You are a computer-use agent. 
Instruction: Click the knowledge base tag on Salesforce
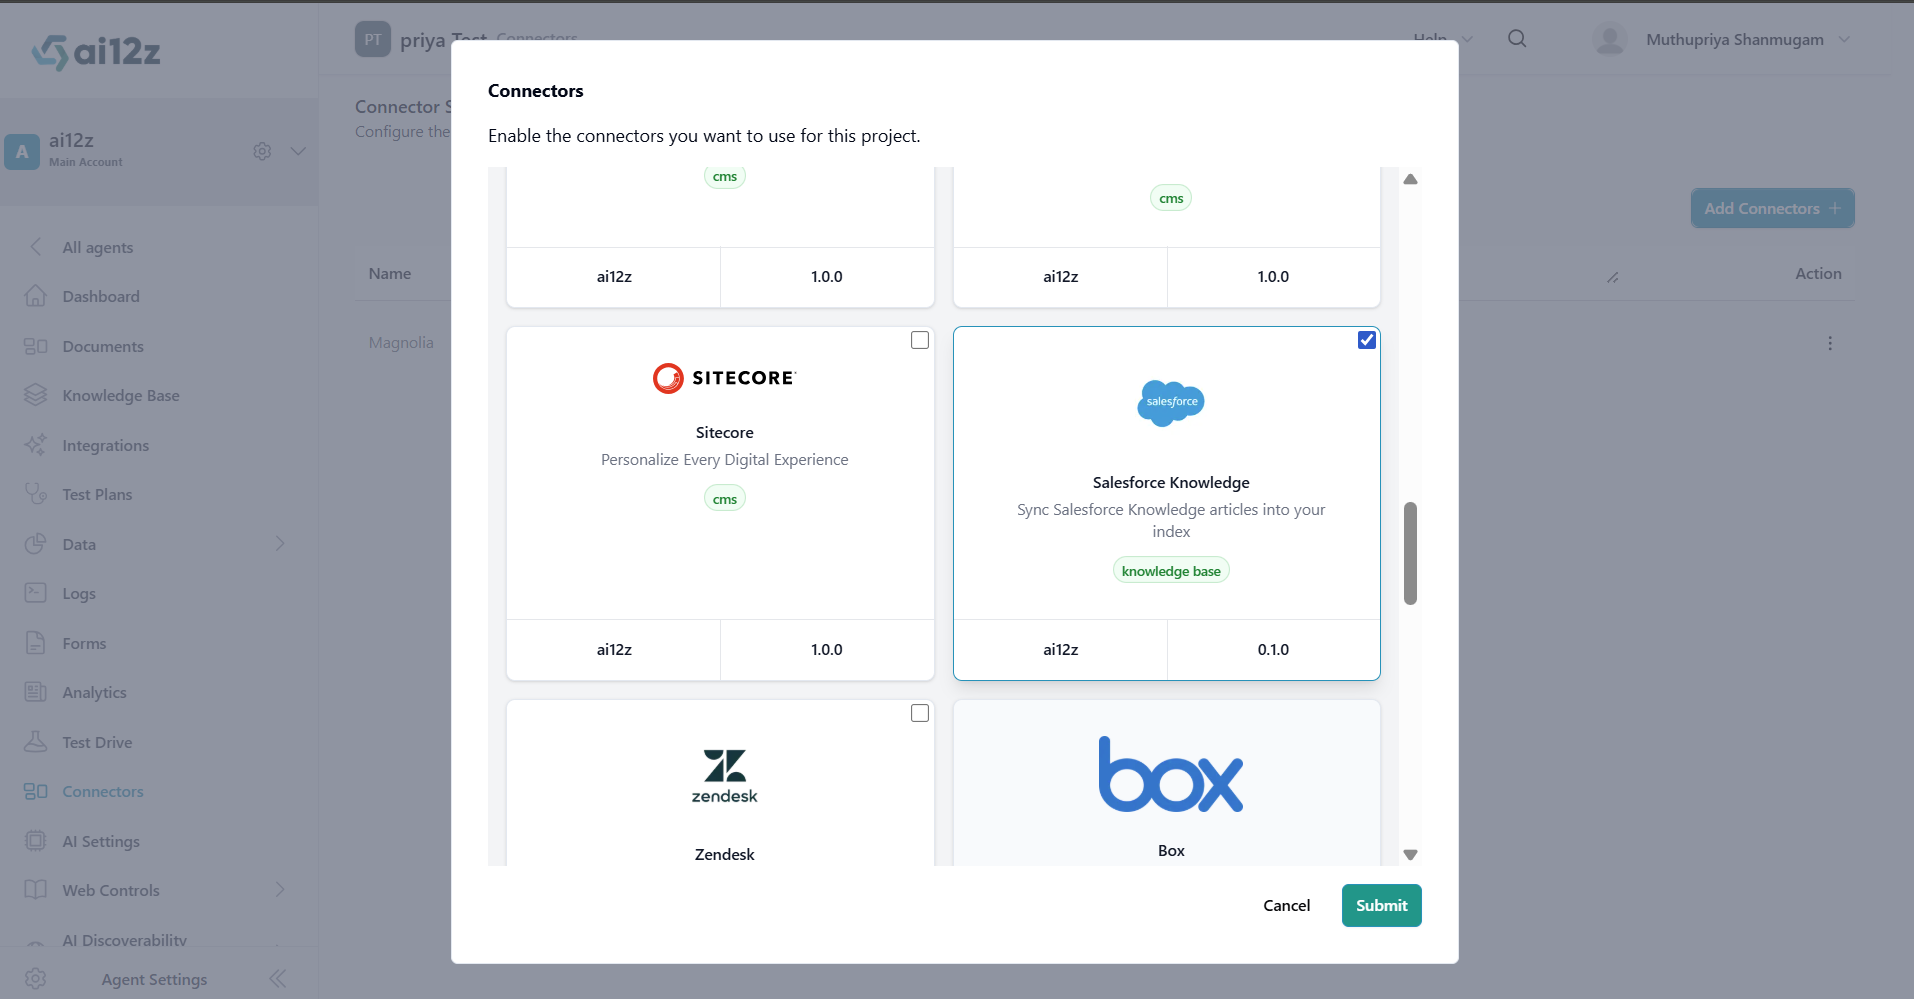pyautogui.click(x=1171, y=571)
